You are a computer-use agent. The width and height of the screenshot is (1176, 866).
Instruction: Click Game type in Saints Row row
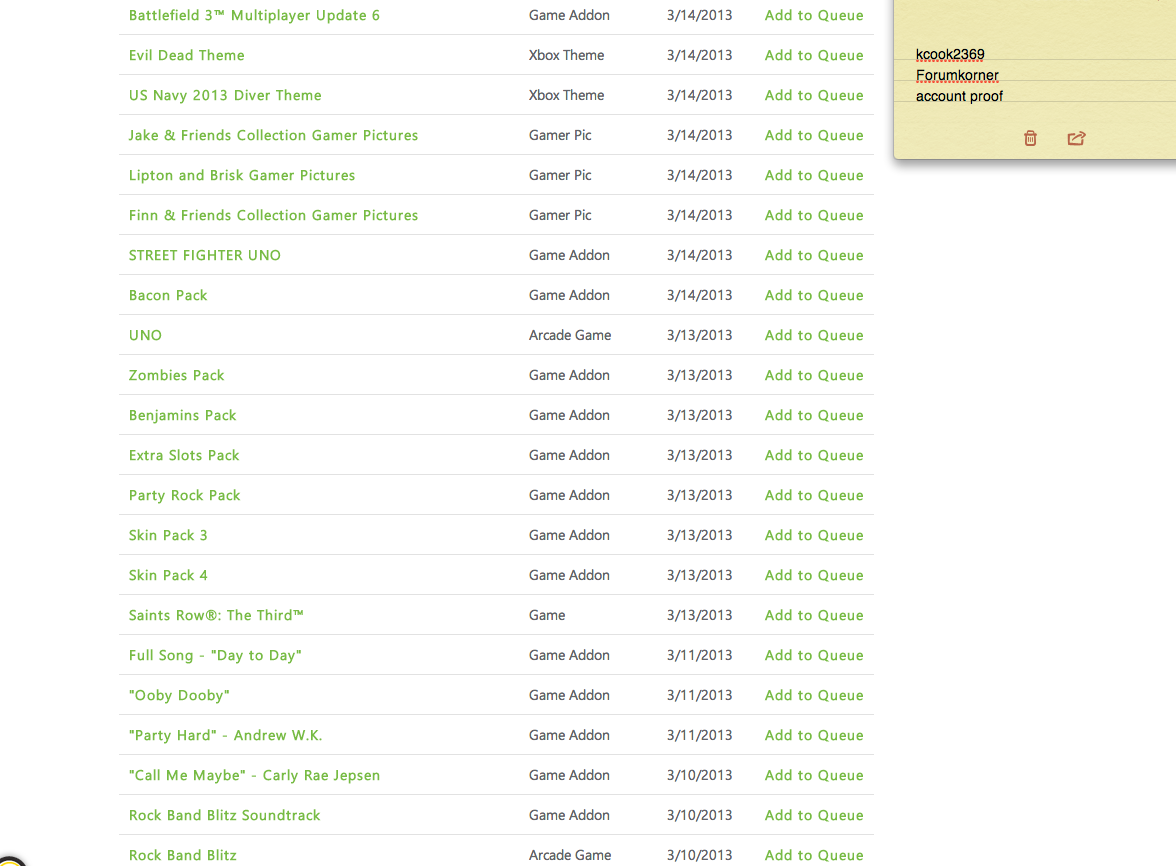547,615
